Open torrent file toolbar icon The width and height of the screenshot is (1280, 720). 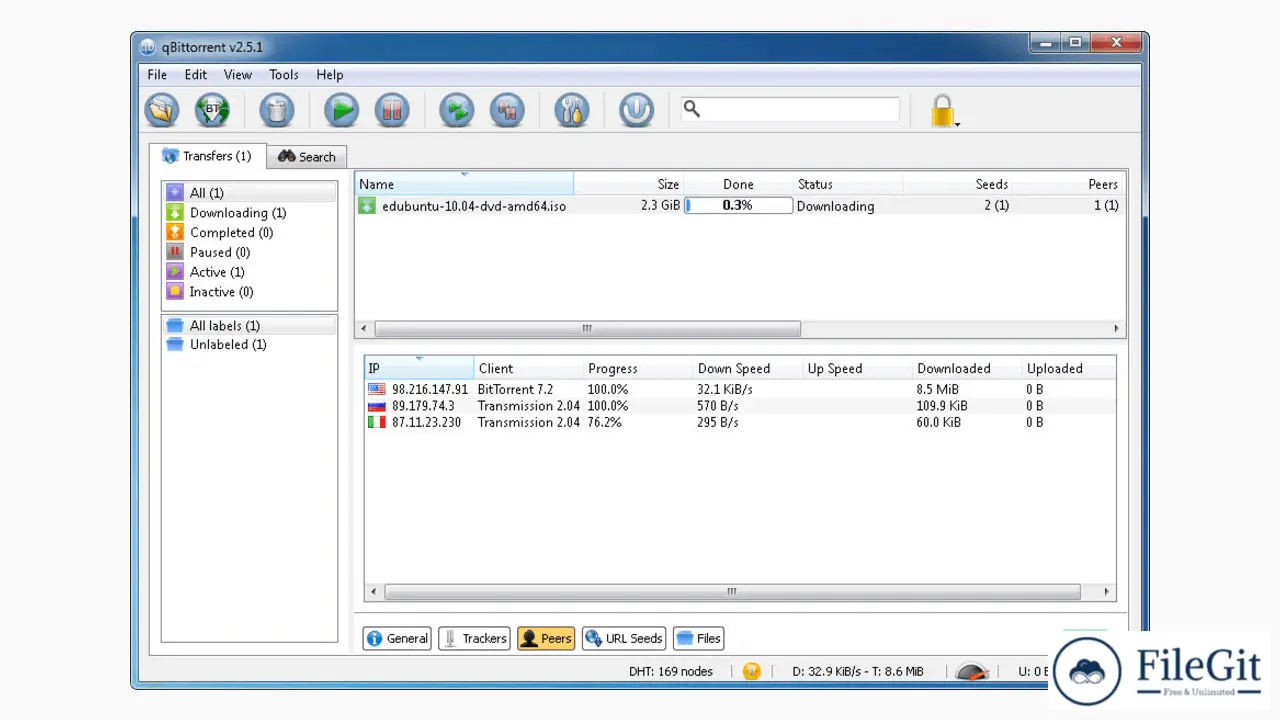click(162, 110)
